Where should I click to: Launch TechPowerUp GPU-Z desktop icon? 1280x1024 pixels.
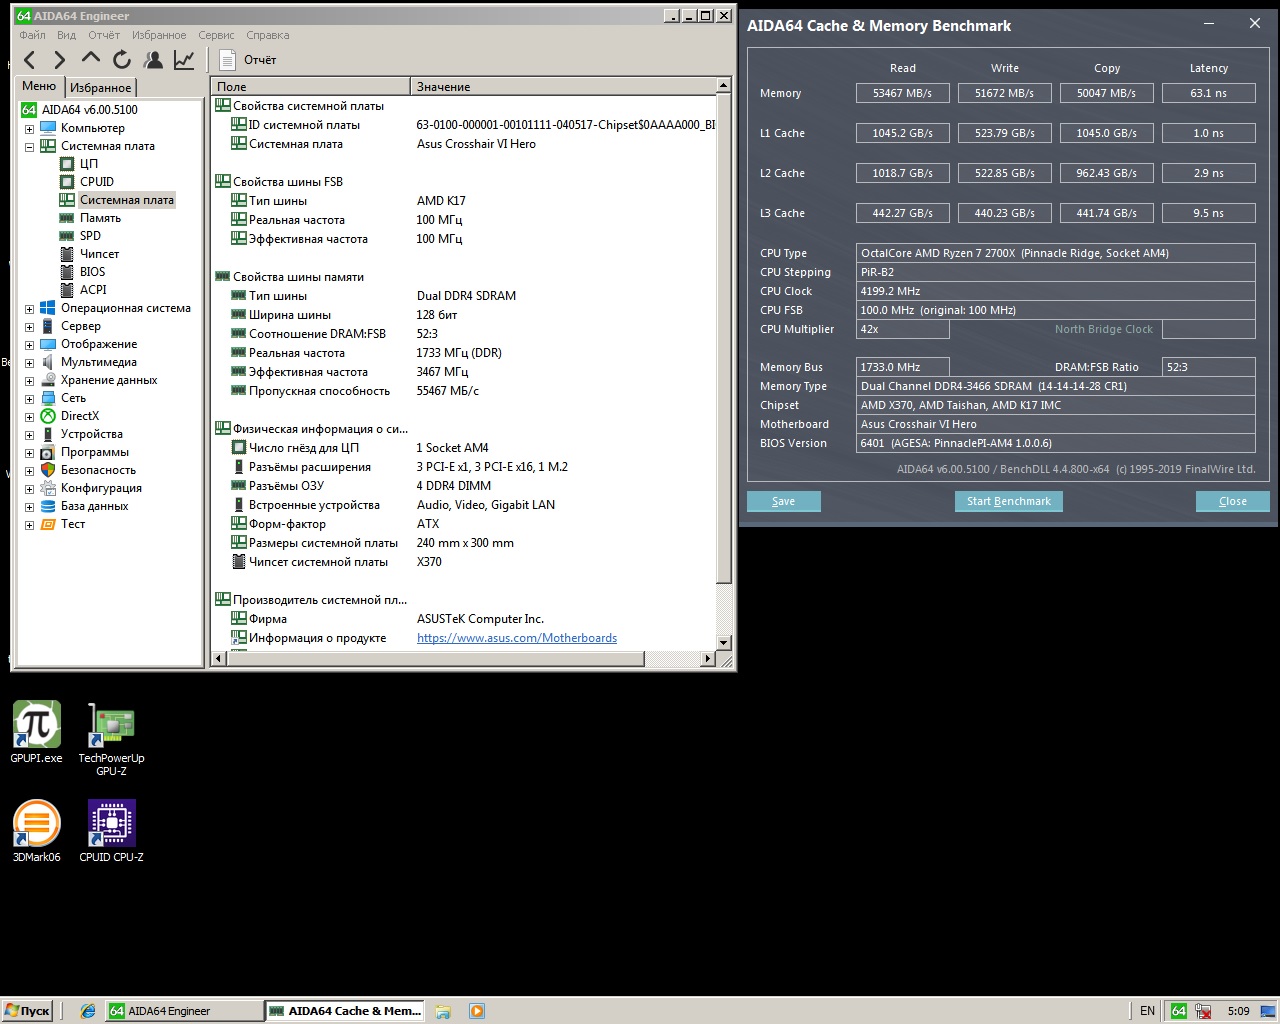tap(111, 739)
